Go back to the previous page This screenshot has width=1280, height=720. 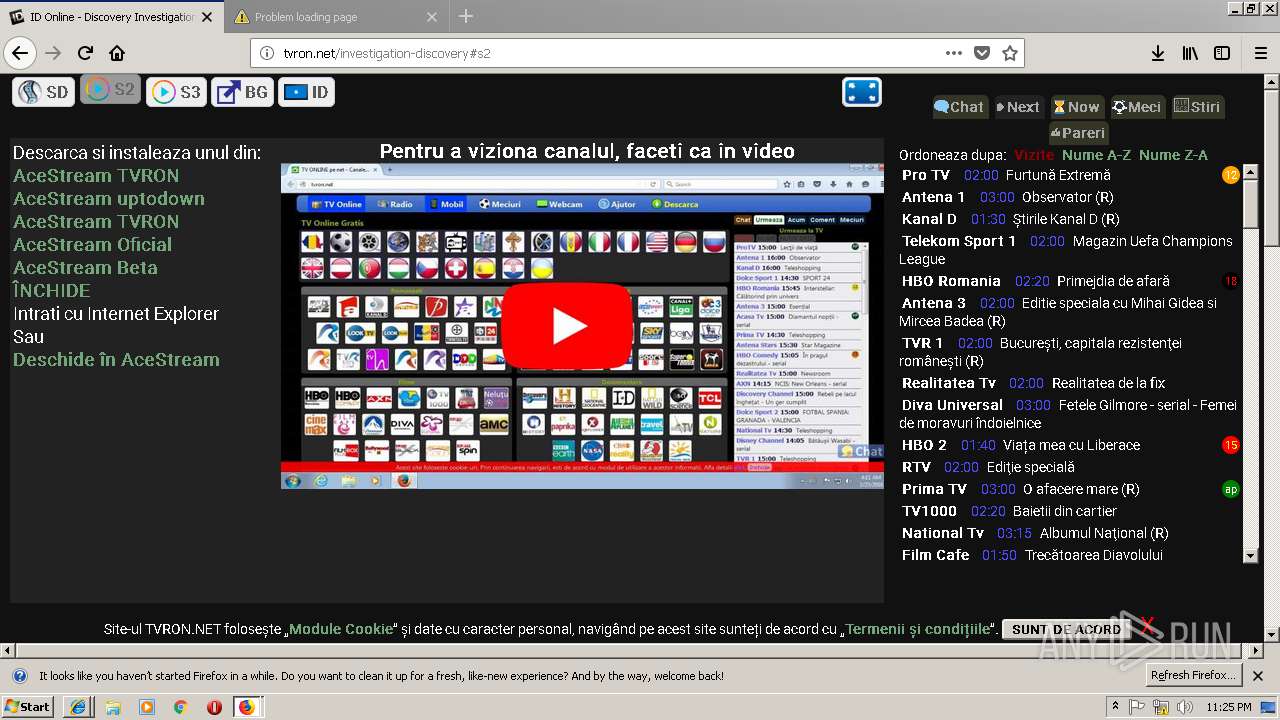20,53
